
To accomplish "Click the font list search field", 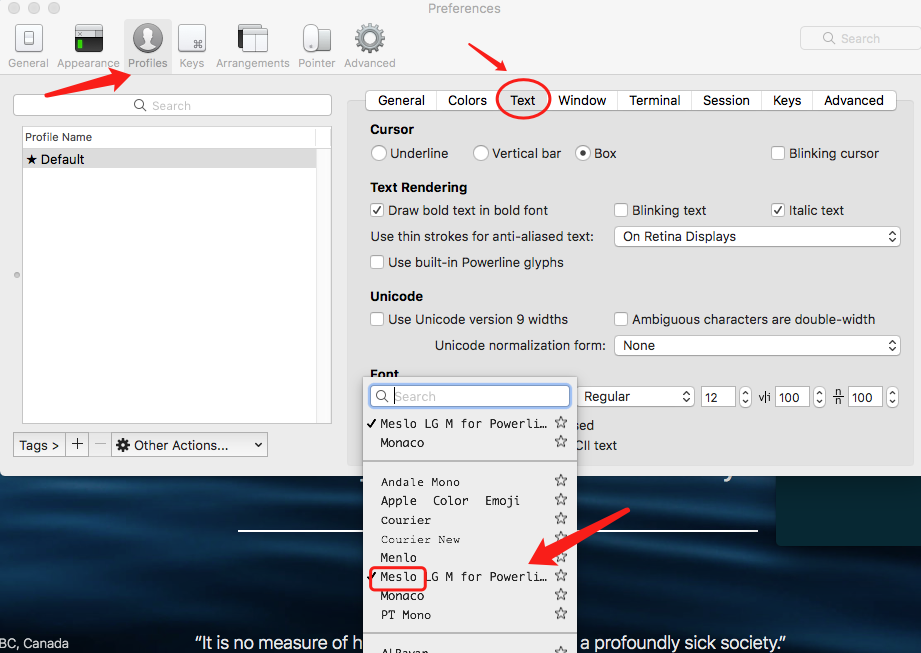I will [470, 396].
